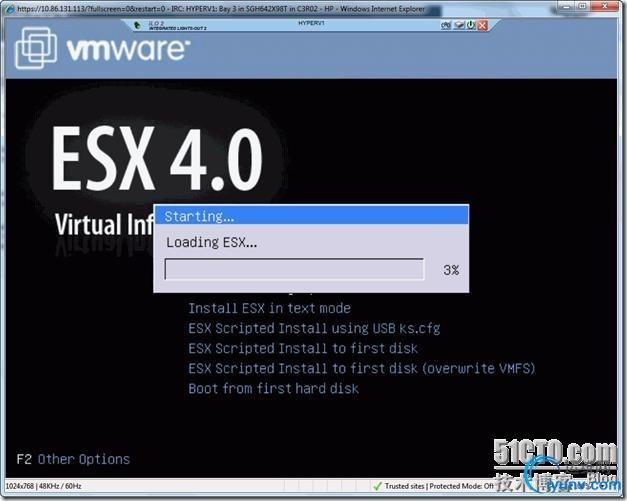Click the iLO pin icon in the remote console bar
Viewport: 627px width, 501px height.
[x=137, y=25]
